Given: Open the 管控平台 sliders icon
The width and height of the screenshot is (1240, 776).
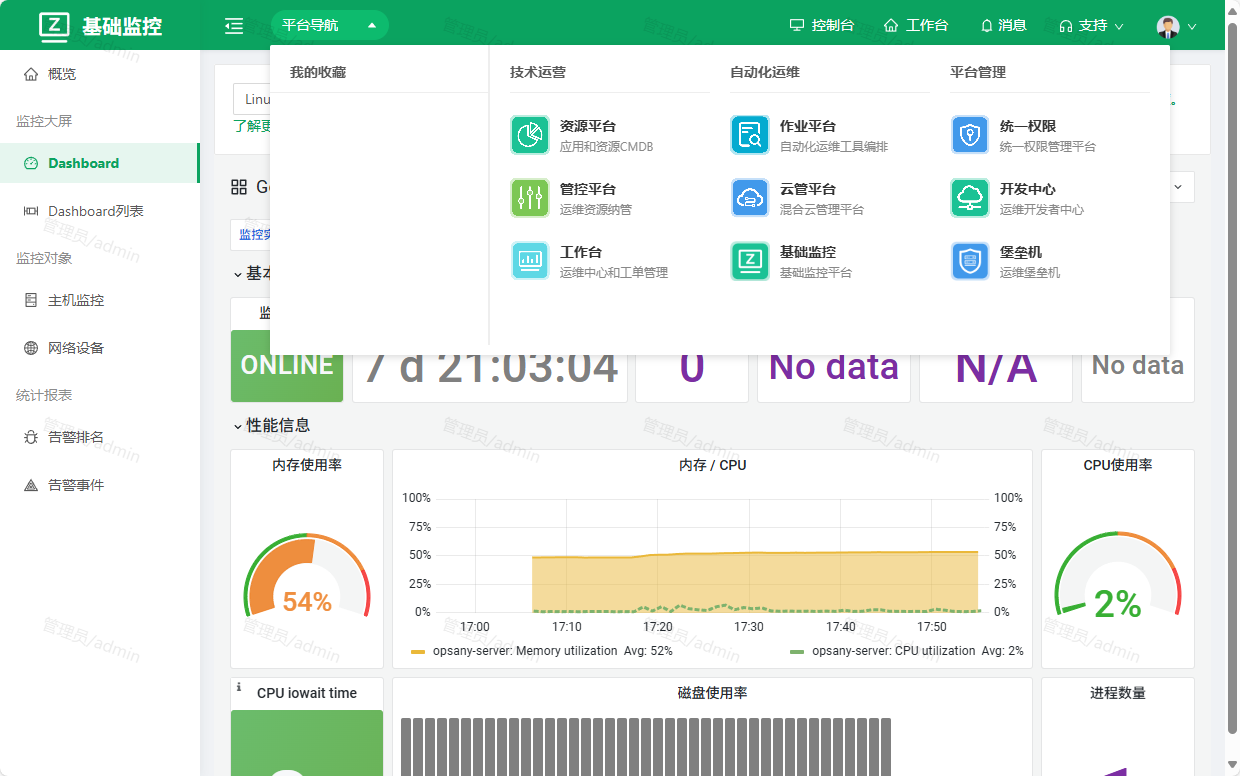Looking at the screenshot, I should [530, 198].
